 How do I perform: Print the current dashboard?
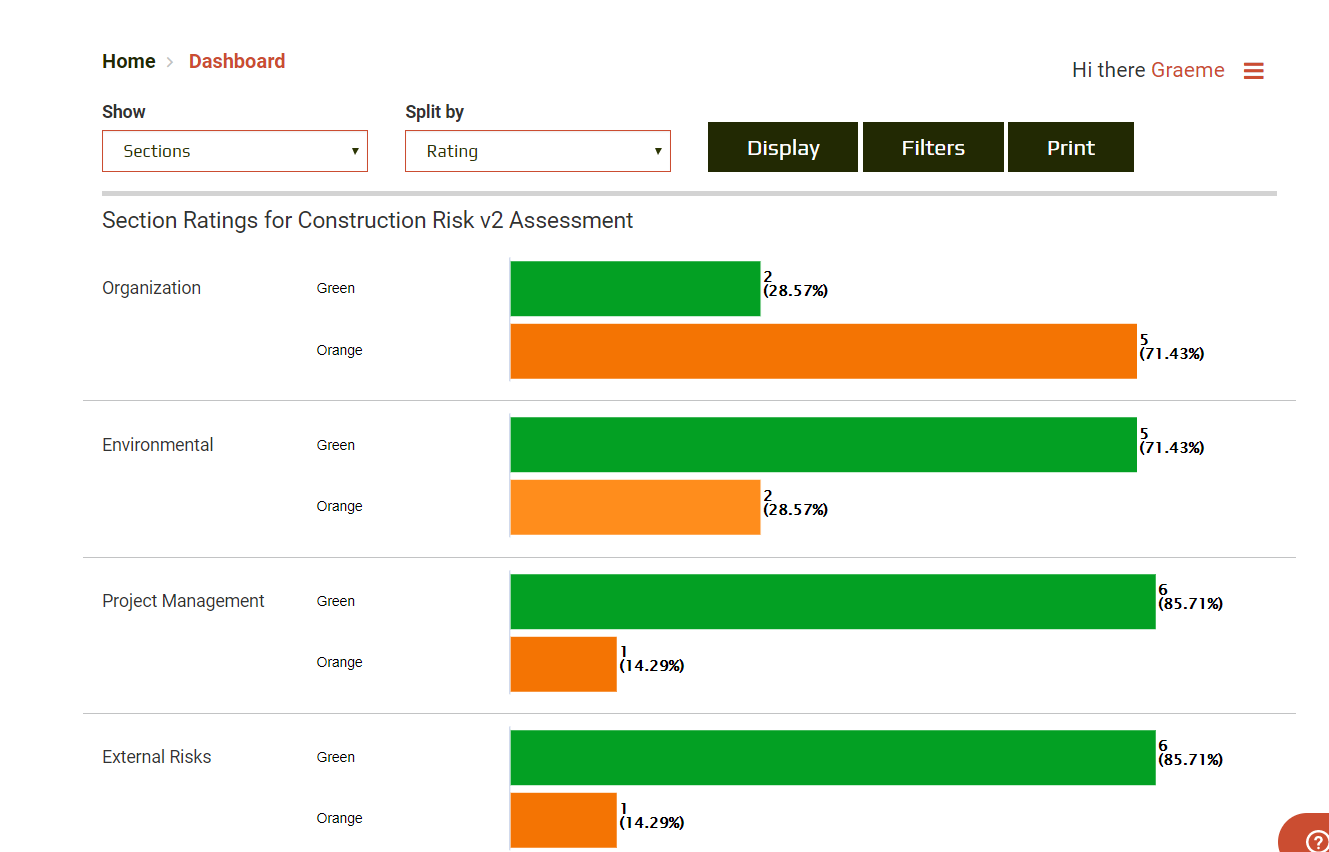click(x=1070, y=146)
